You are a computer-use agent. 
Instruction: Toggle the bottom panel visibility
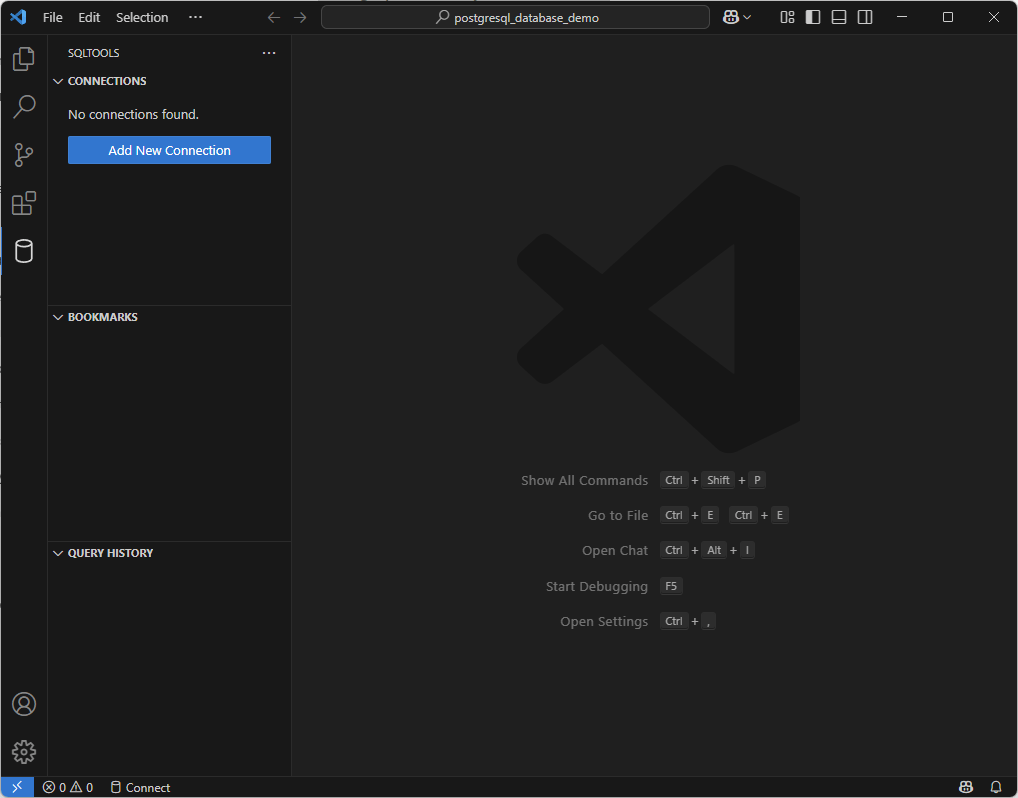tap(839, 17)
